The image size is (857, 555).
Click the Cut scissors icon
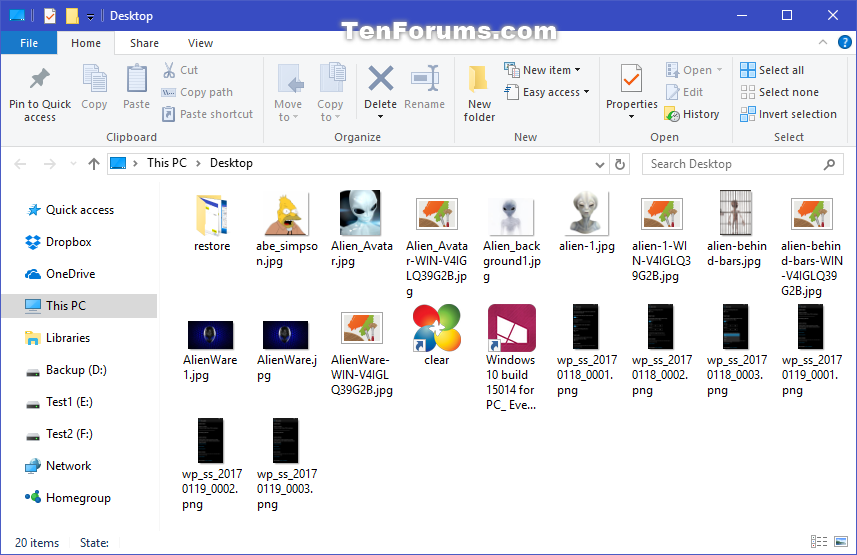[169, 70]
